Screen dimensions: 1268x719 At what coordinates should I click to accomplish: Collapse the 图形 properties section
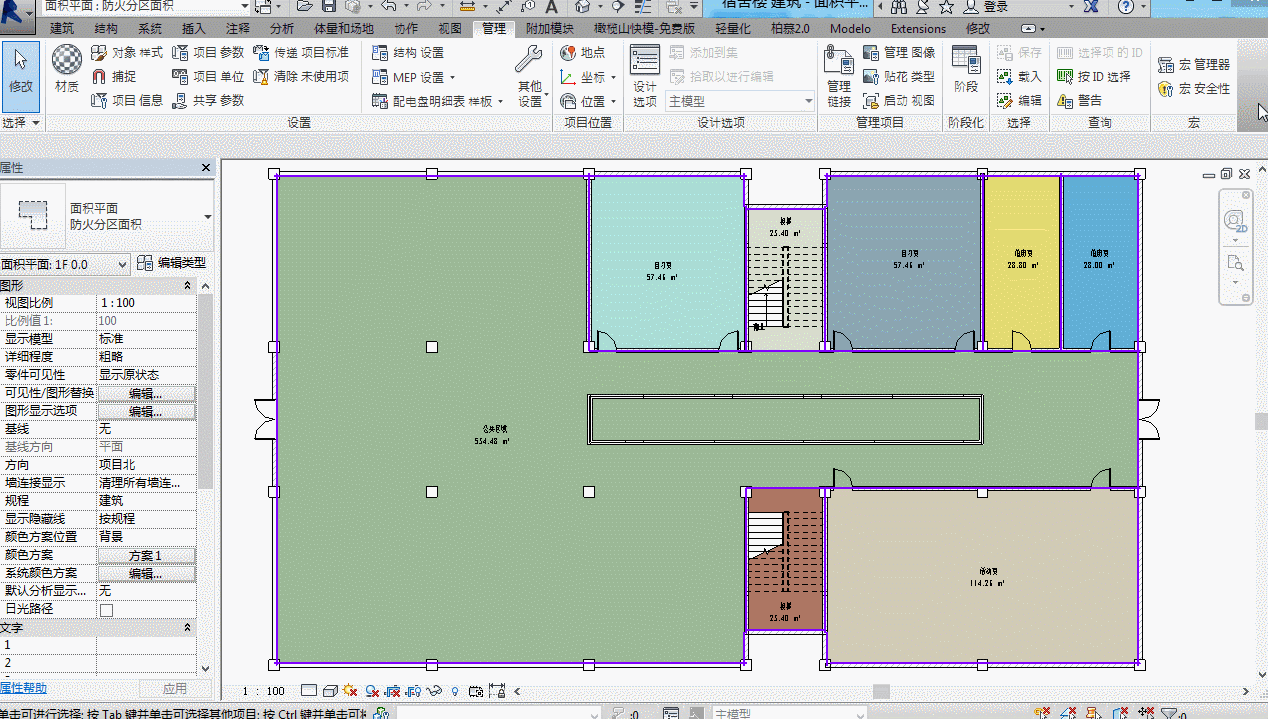coord(187,285)
